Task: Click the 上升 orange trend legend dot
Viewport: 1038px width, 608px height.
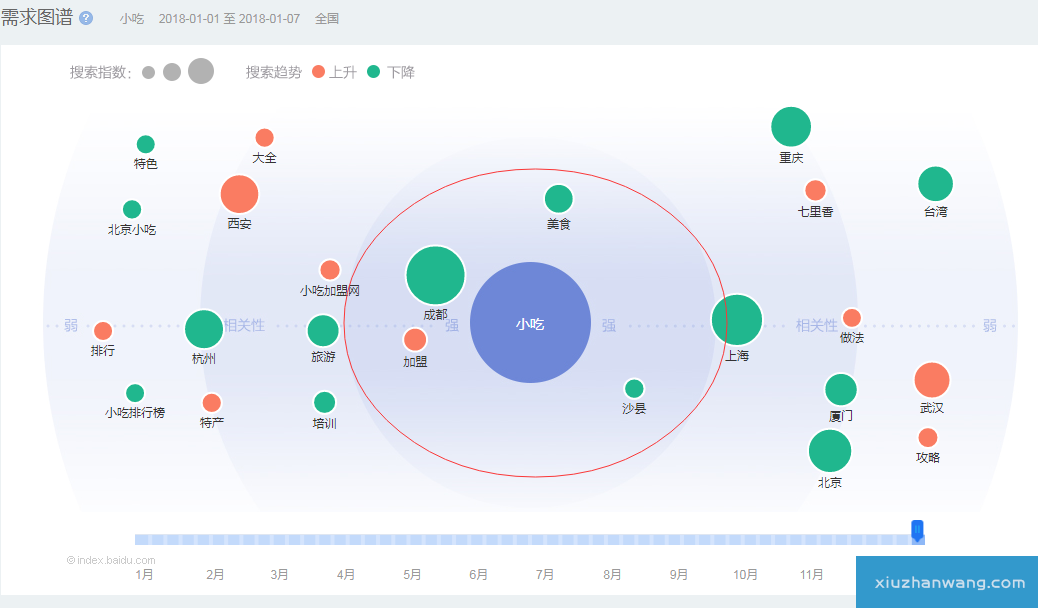Action: point(319,72)
